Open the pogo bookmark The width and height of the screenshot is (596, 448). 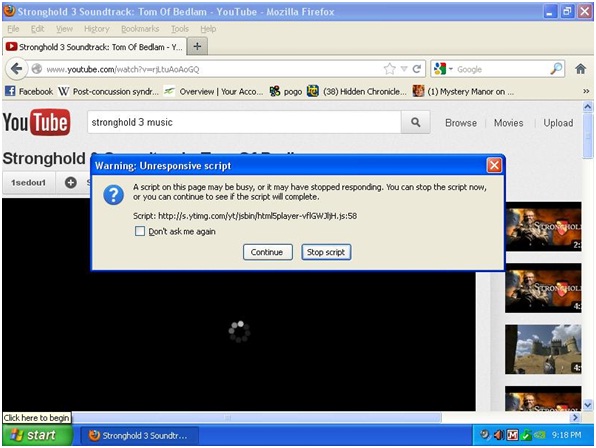285,91
